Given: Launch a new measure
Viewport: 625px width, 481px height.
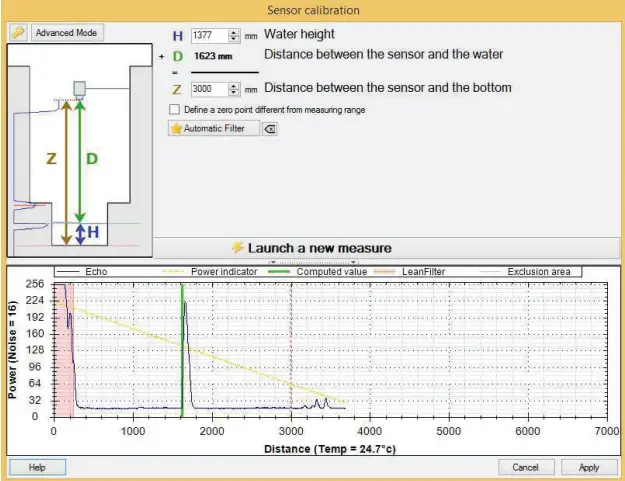Looking at the screenshot, I should (x=387, y=248).
